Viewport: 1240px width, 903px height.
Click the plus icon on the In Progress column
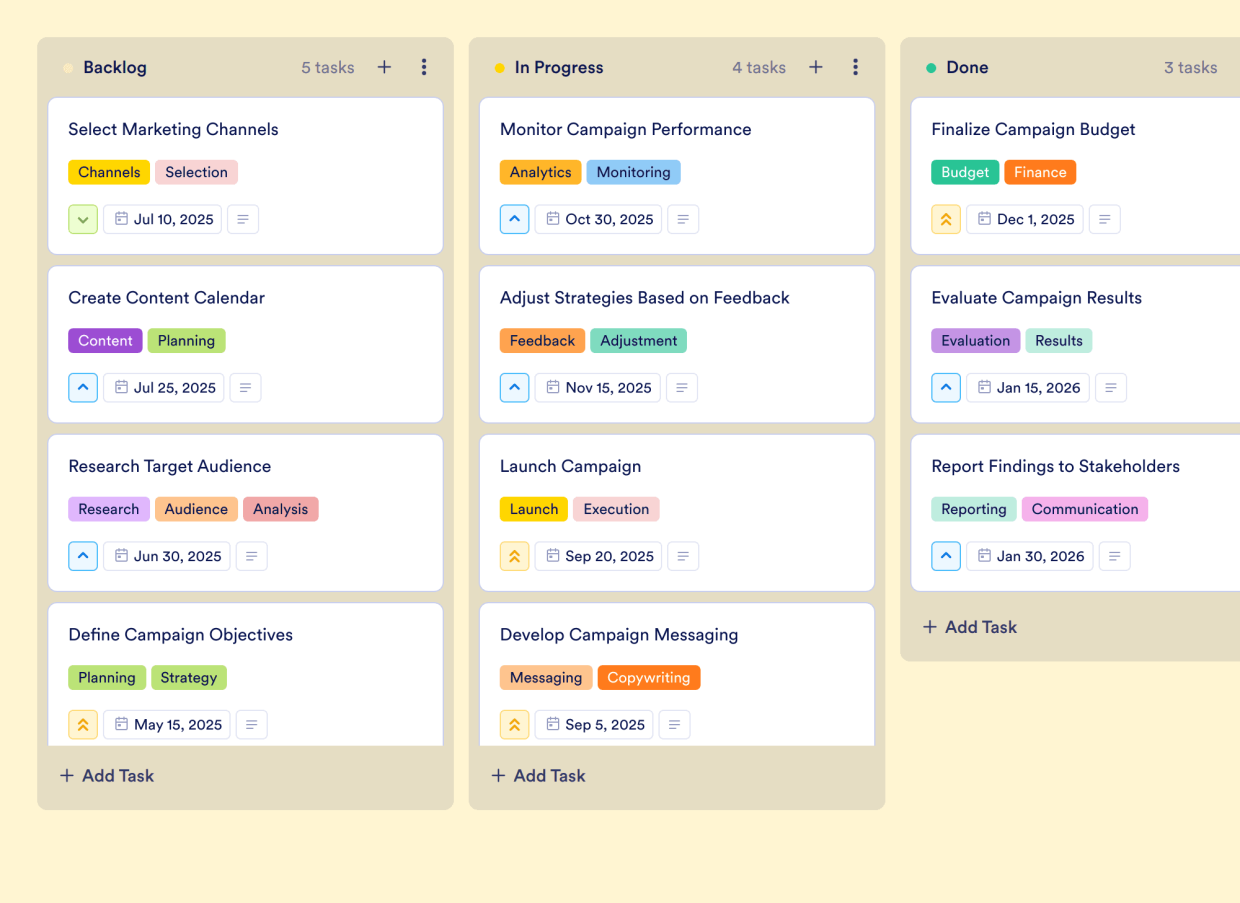816,67
